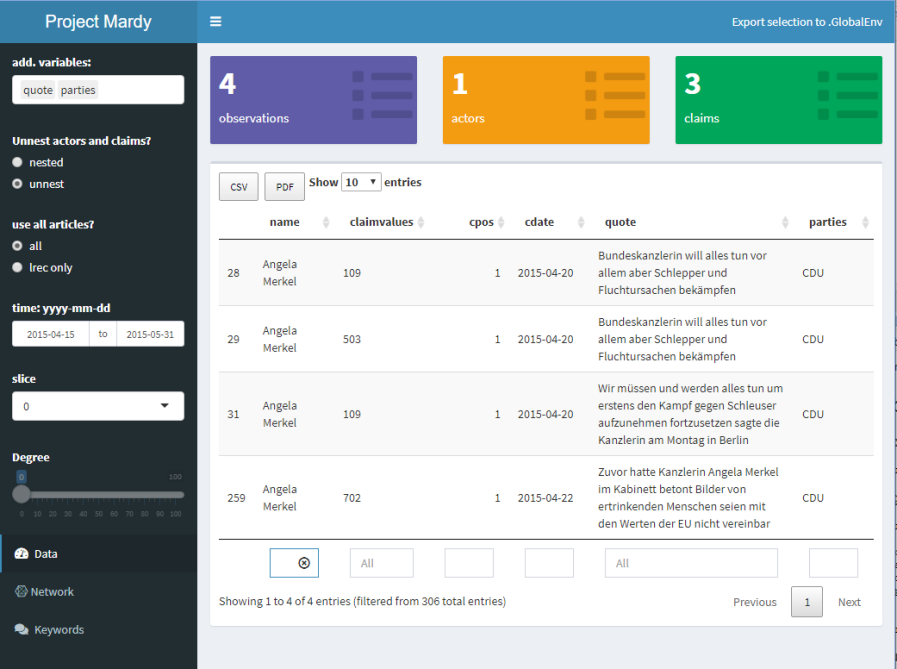Sort by quote column arrows
Image resolution: width=897 pixels, height=669 pixels.
coord(785,222)
